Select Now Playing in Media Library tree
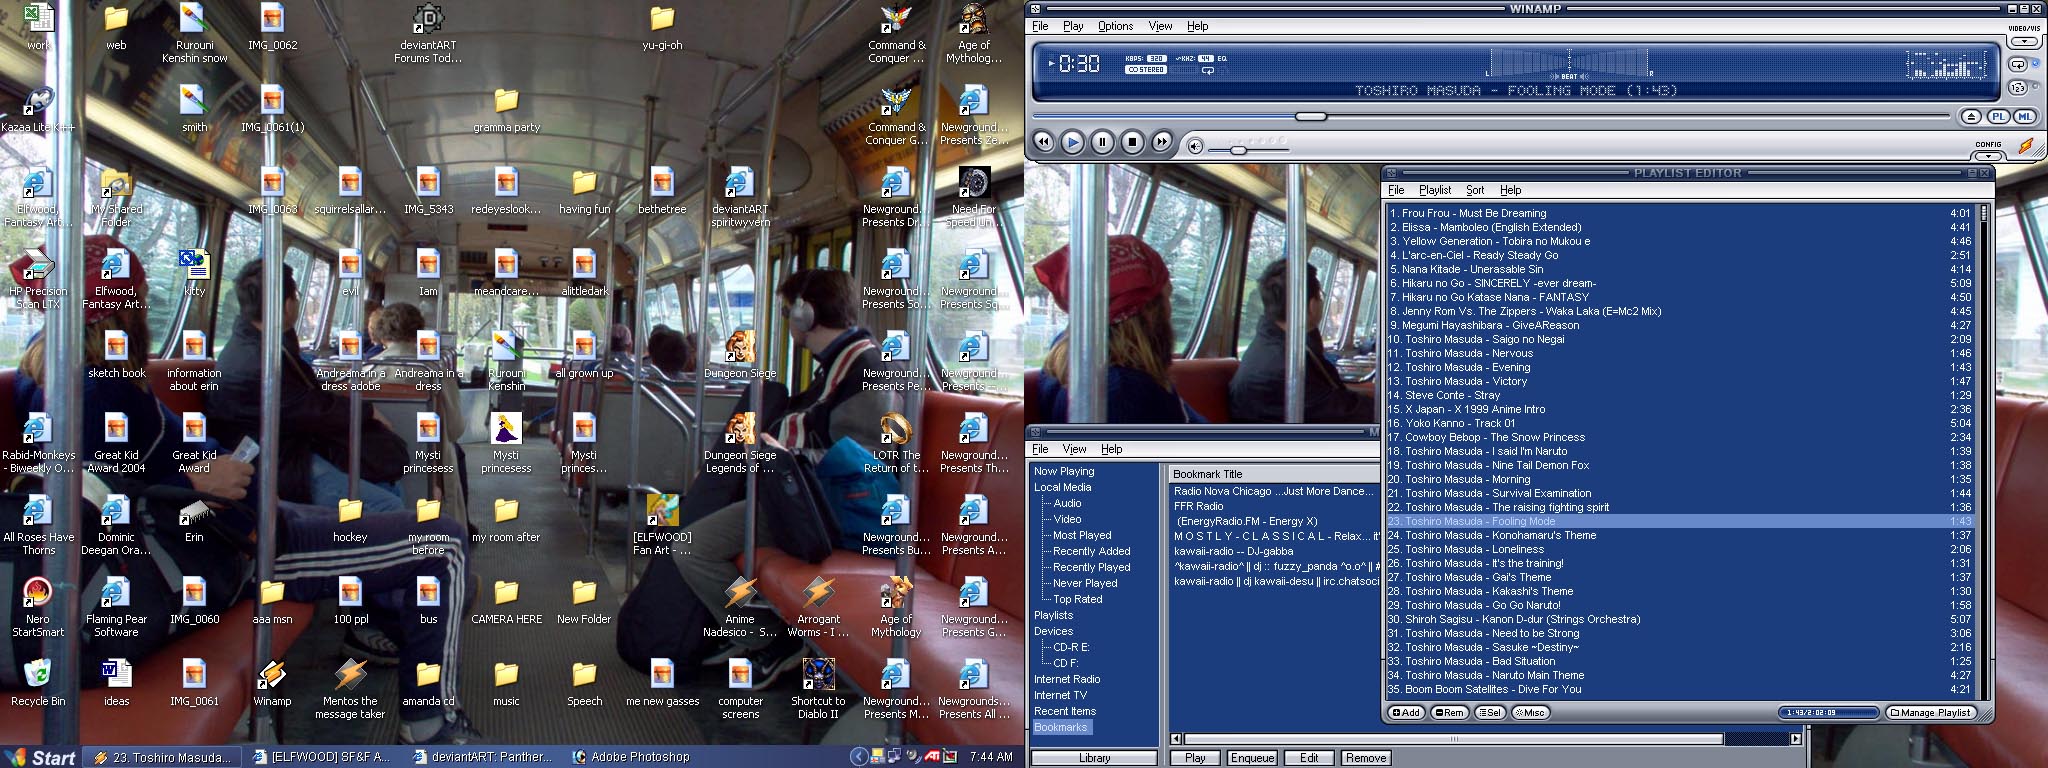Viewport: 2048px width, 768px height. 1064,471
